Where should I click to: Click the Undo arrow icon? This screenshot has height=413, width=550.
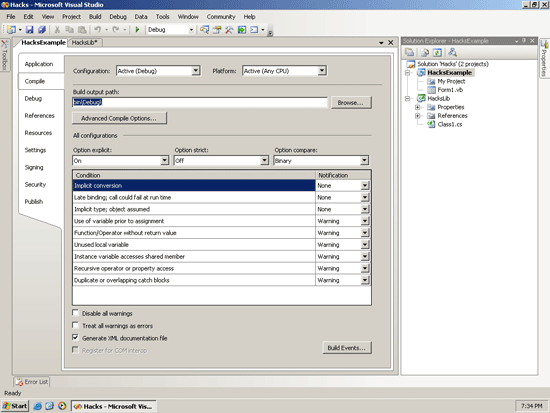pyautogui.click(x=98, y=30)
